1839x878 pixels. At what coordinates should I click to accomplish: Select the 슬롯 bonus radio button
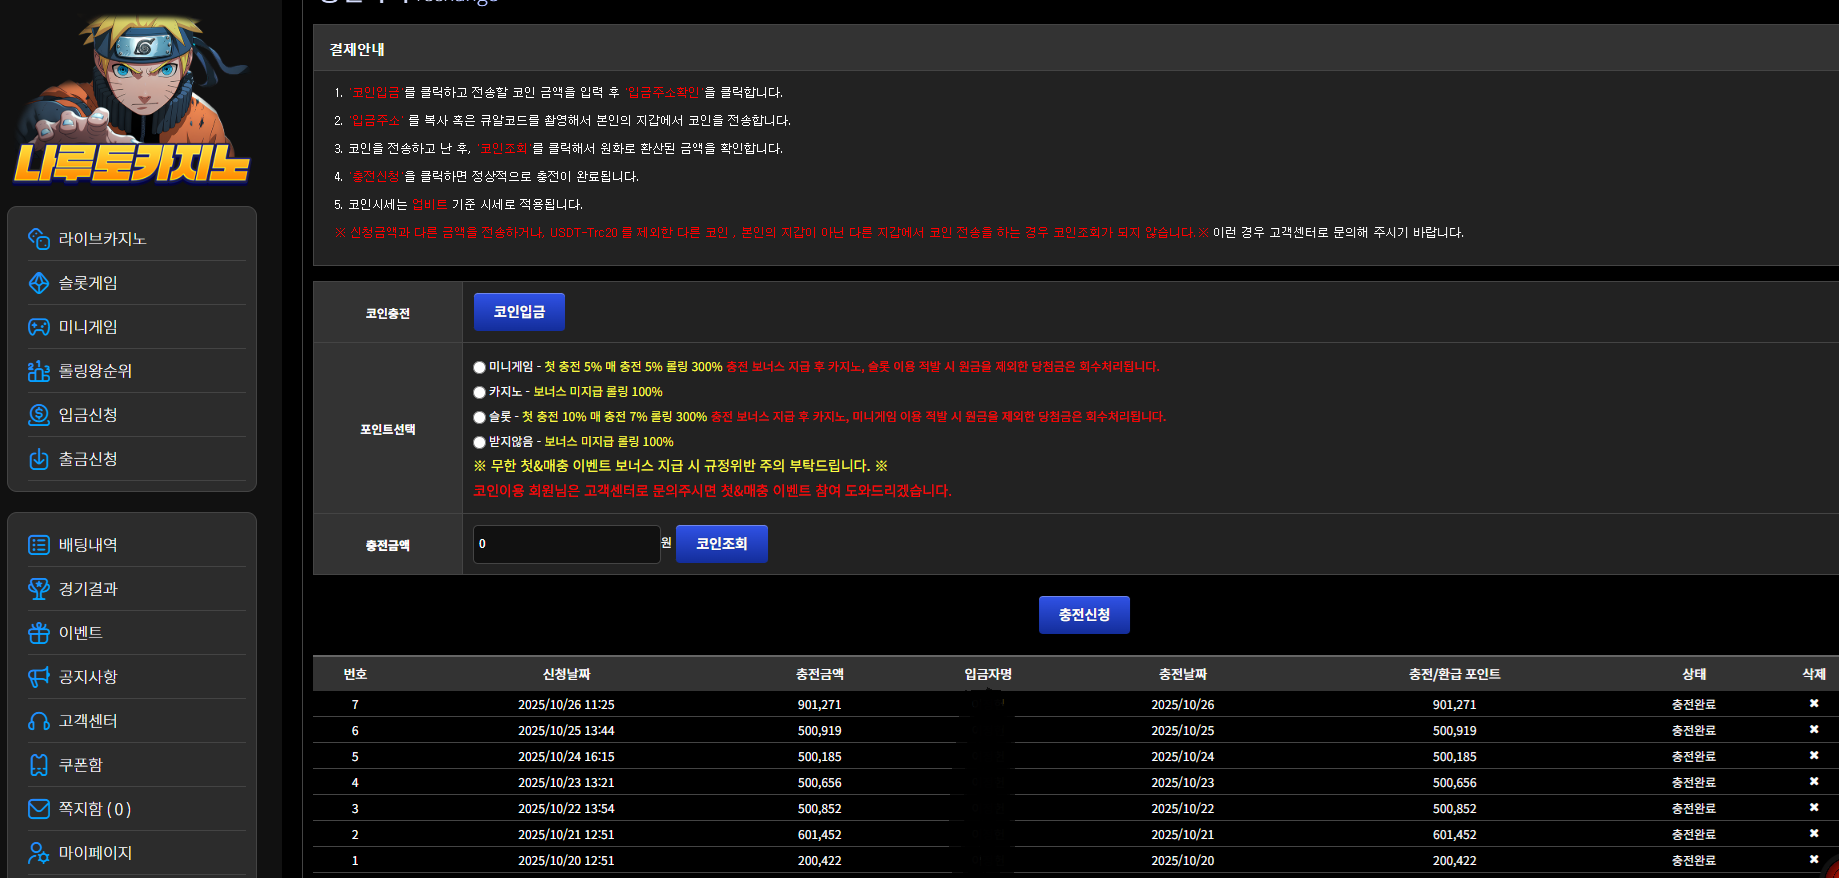coord(480,418)
